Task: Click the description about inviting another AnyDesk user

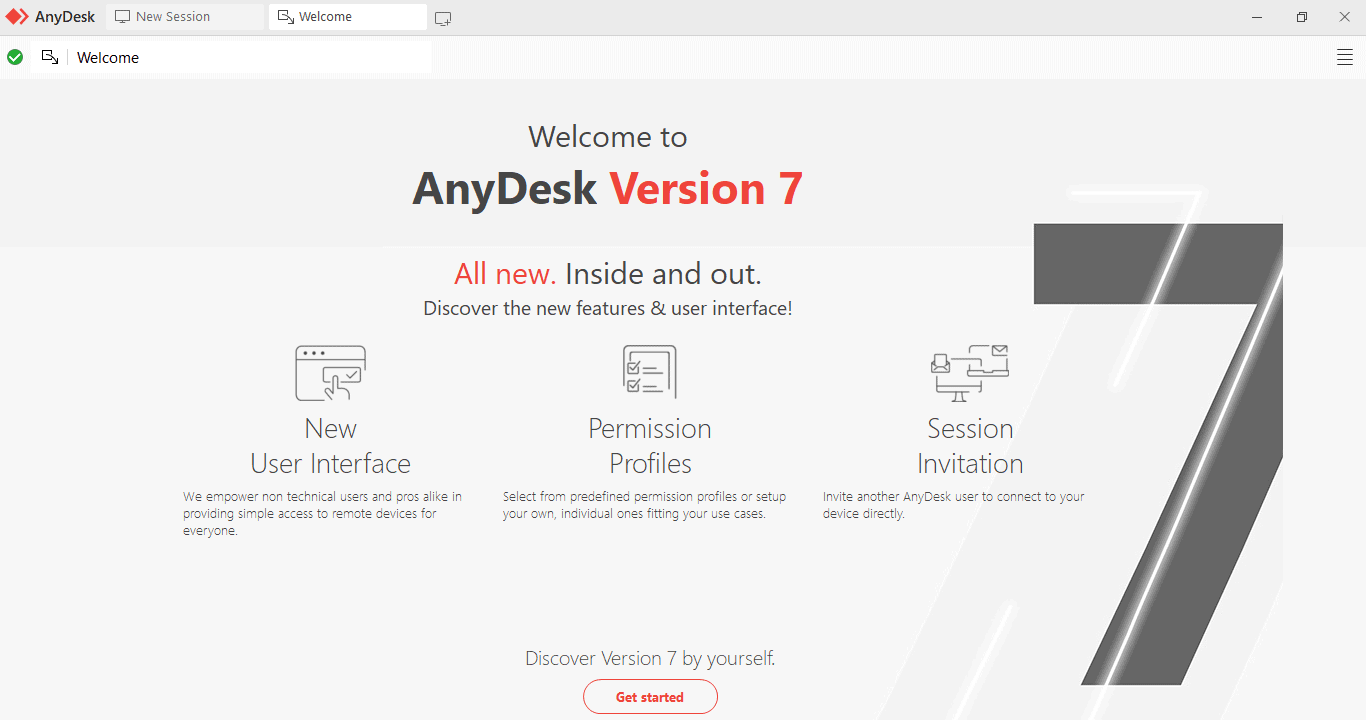Action: click(954, 505)
